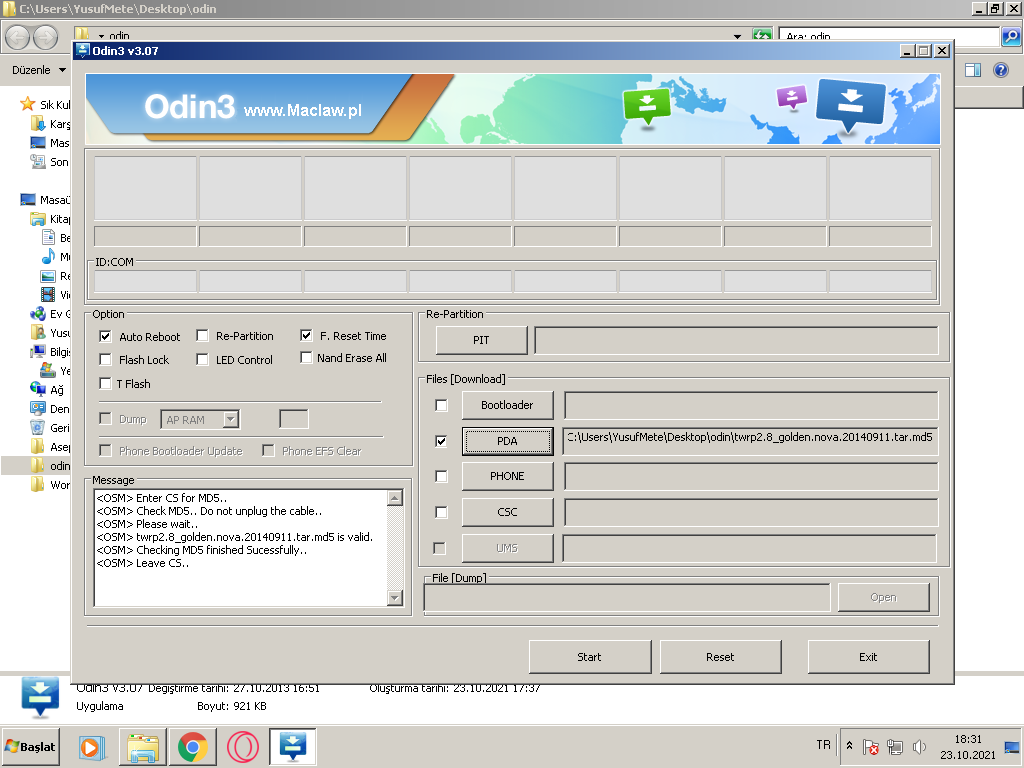
Task: Exit the Odin3 application
Action: tap(869, 656)
